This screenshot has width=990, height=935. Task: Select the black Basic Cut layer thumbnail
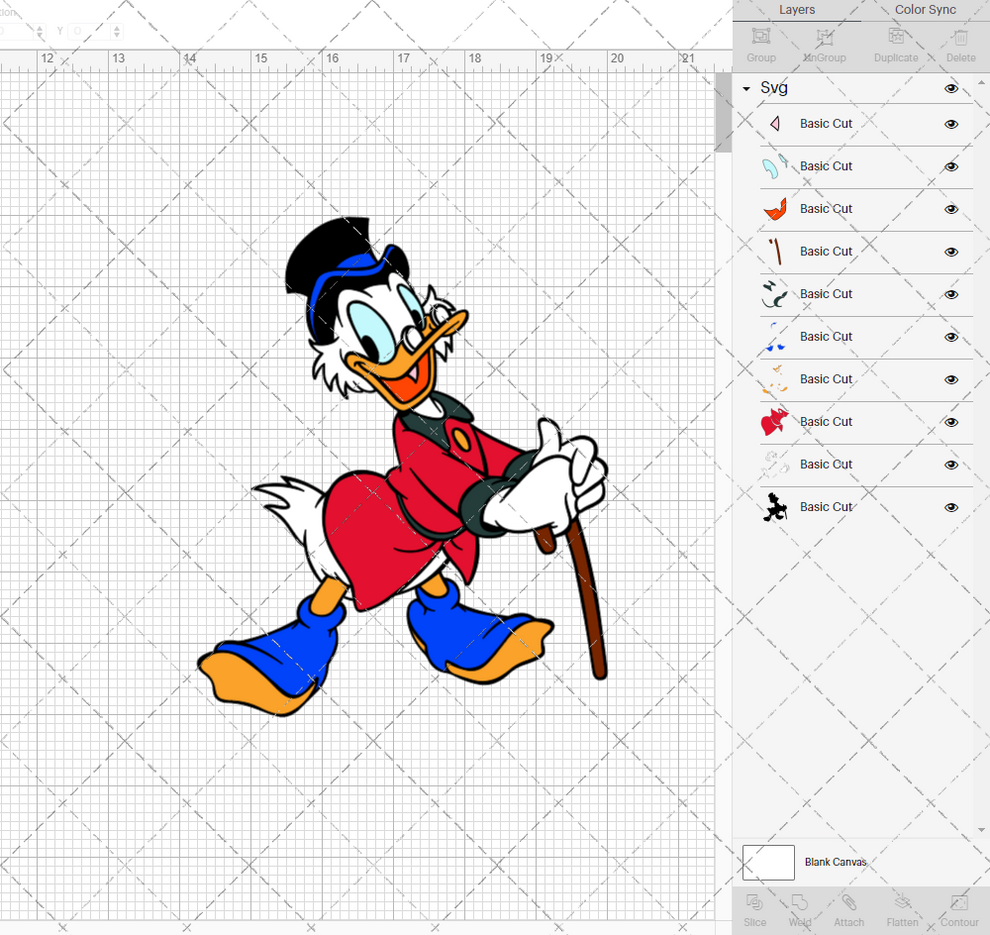click(x=774, y=507)
